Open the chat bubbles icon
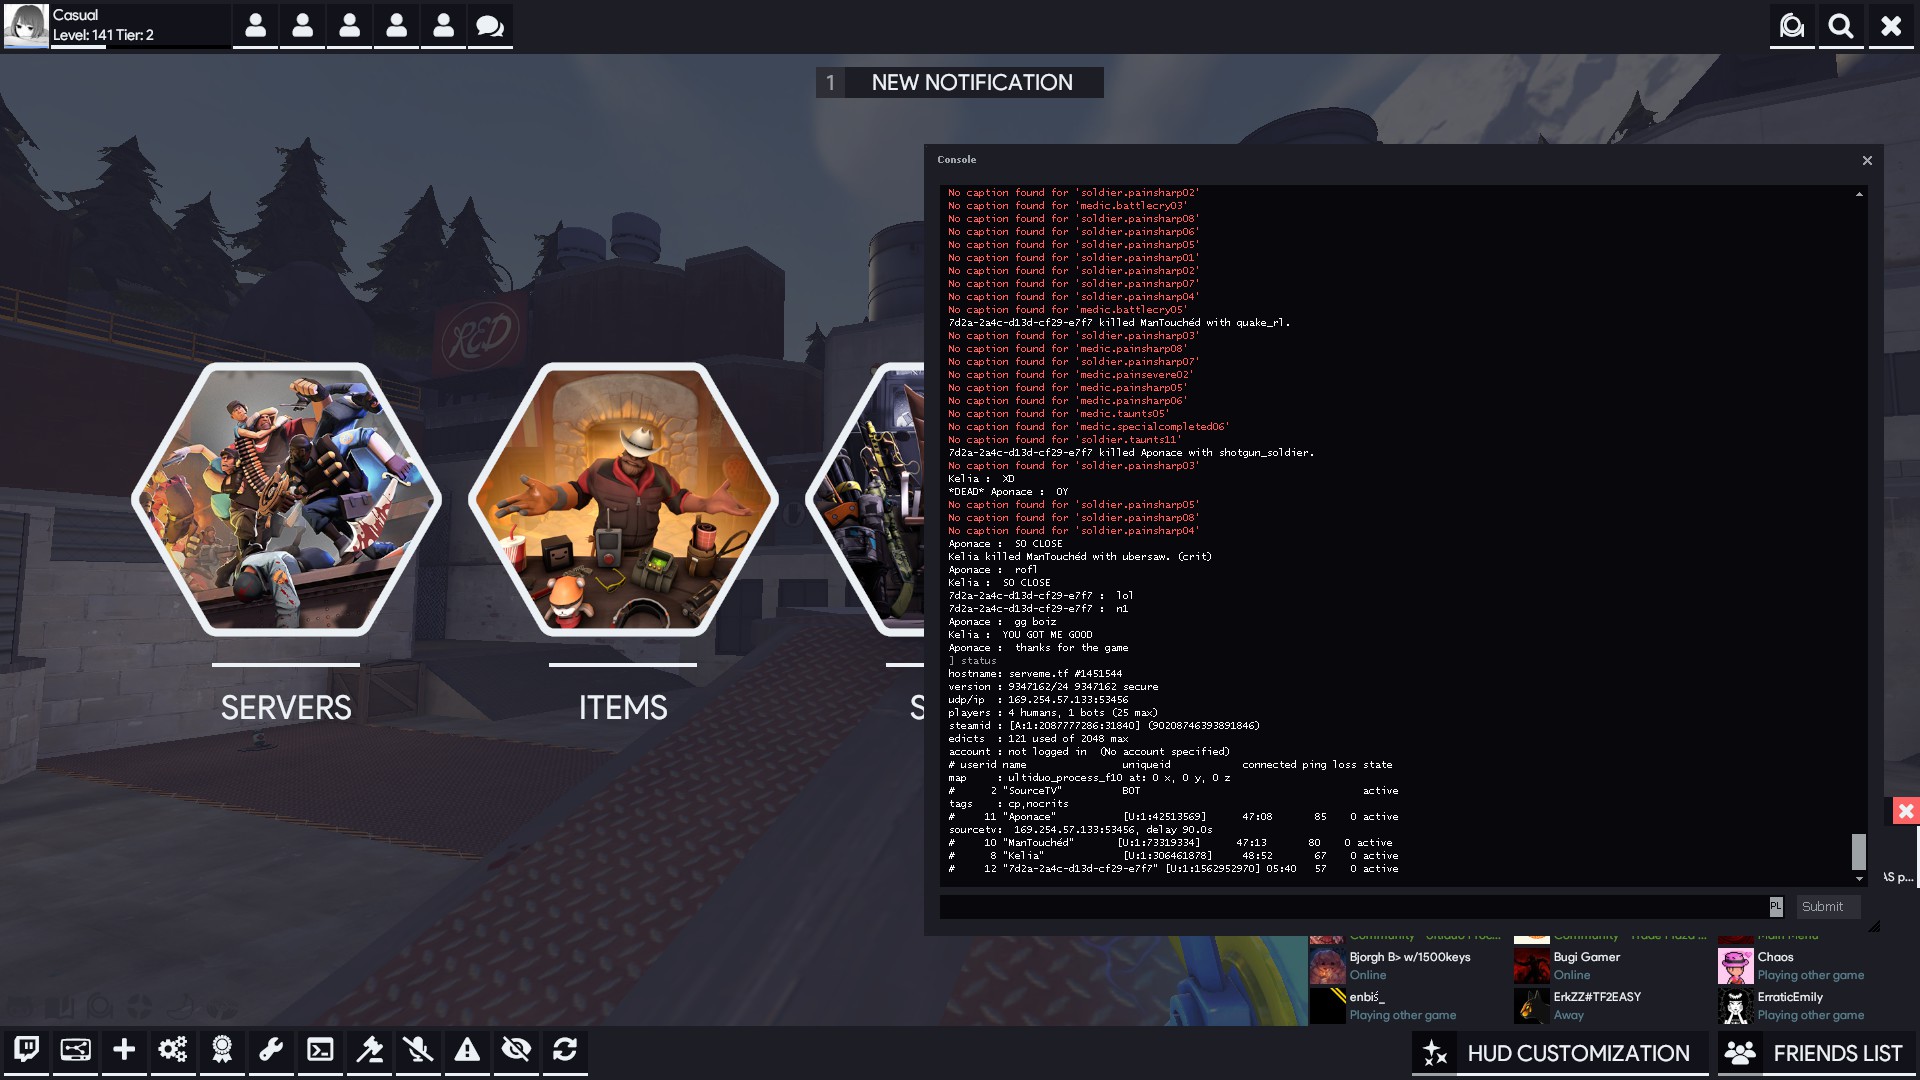1920x1080 pixels. coord(490,26)
